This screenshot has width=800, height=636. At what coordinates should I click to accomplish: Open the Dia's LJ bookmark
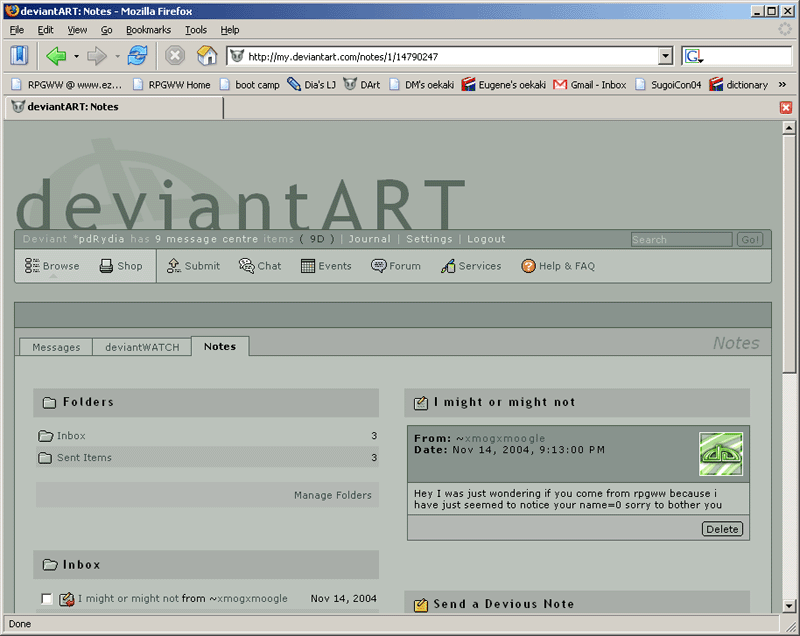[311, 85]
